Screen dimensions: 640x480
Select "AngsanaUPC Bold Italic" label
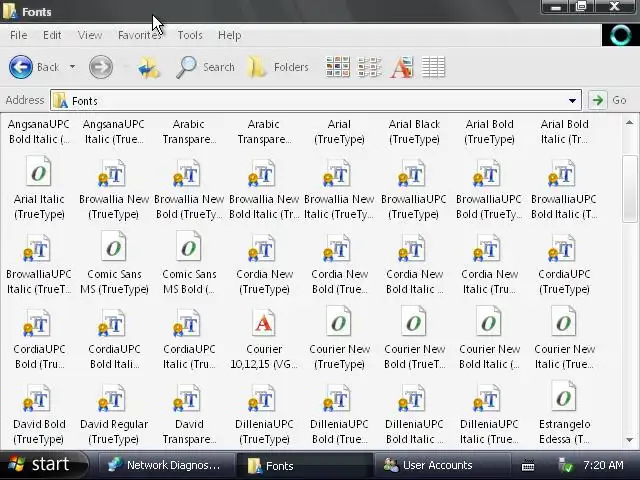(39, 131)
